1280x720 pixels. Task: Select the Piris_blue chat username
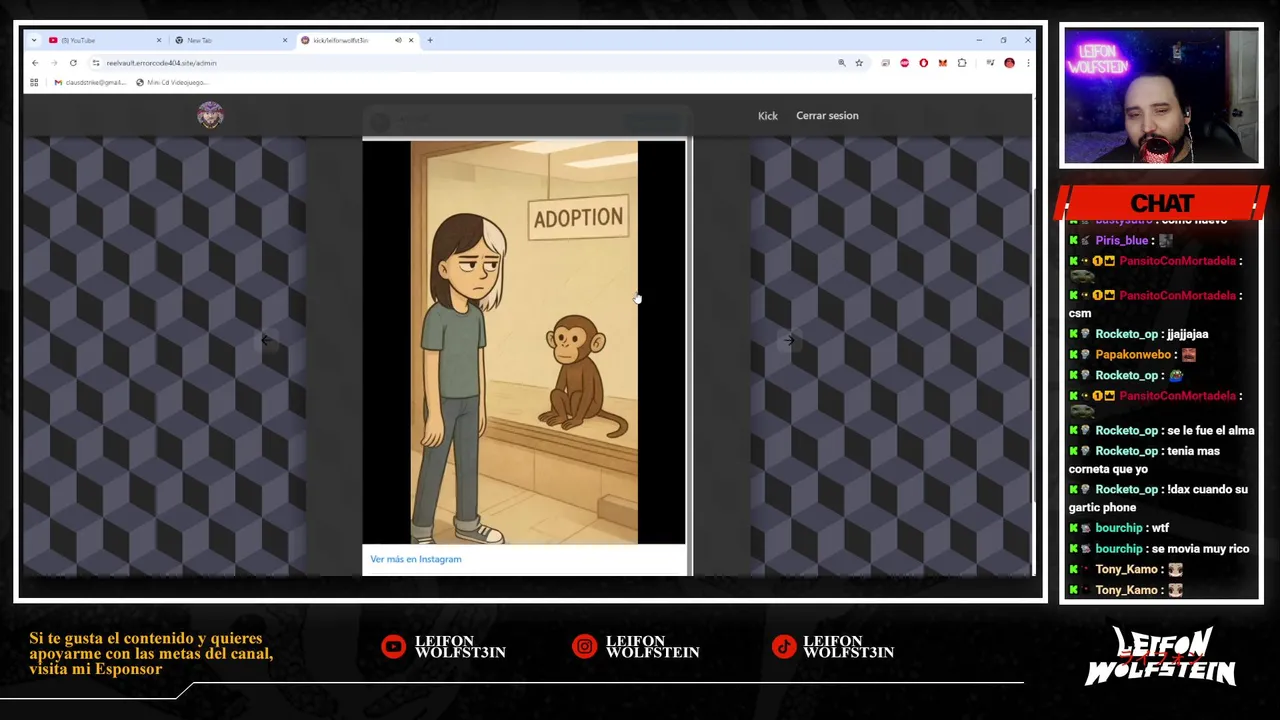point(1121,241)
